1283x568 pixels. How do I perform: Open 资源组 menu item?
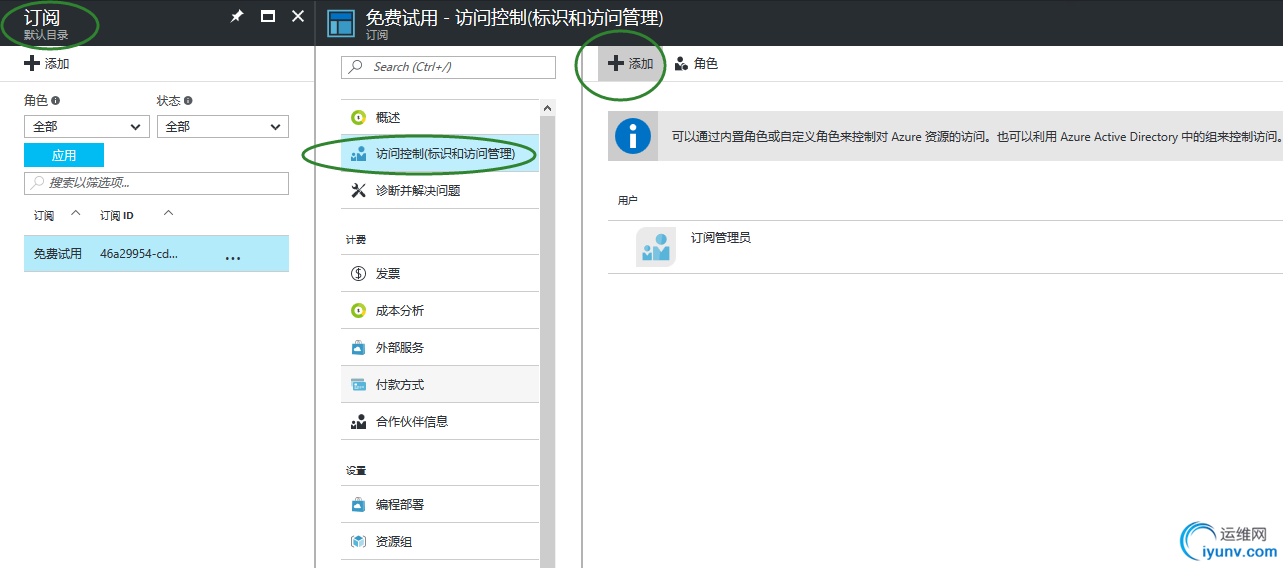tap(440, 541)
